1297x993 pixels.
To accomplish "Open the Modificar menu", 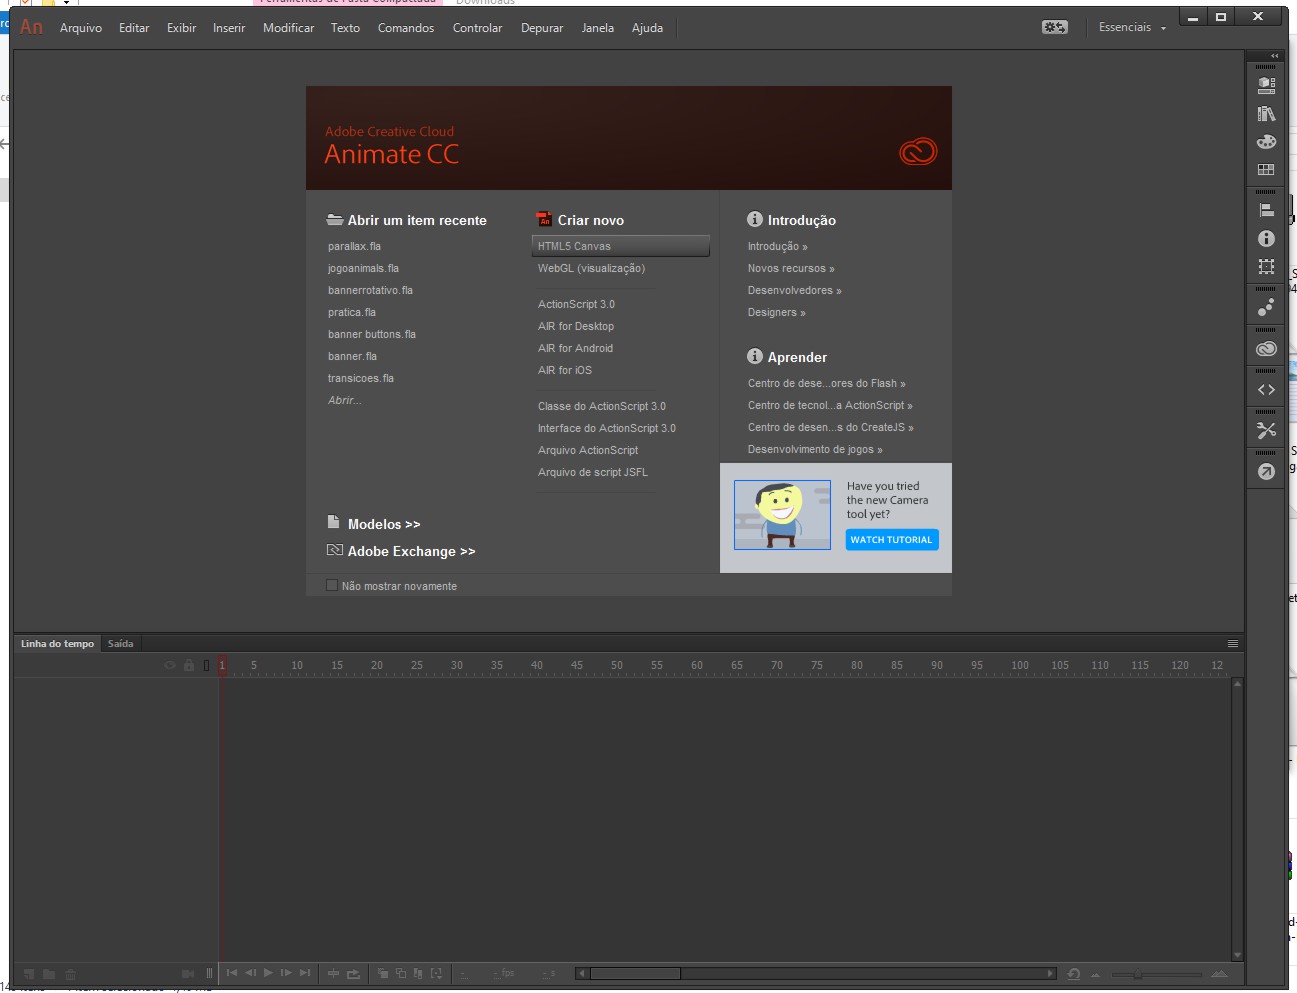I will [289, 28].
